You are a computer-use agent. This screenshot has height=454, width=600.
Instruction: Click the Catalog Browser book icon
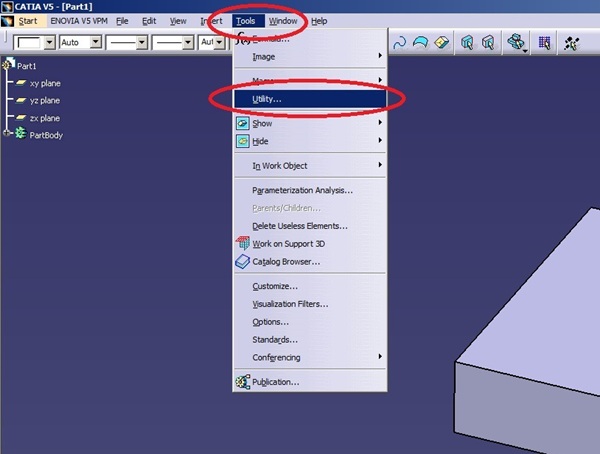pos(243,262)
